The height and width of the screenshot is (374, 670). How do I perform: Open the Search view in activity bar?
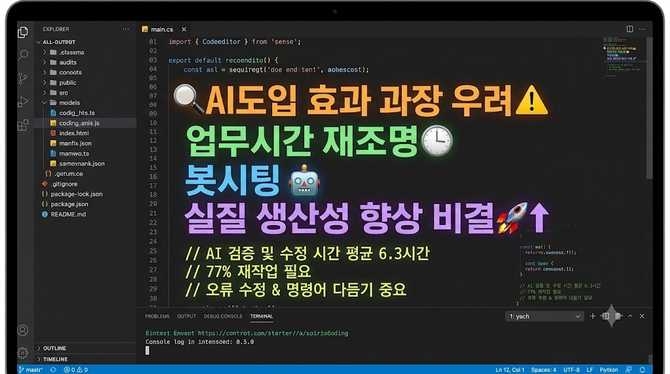[x=24, y=55]
